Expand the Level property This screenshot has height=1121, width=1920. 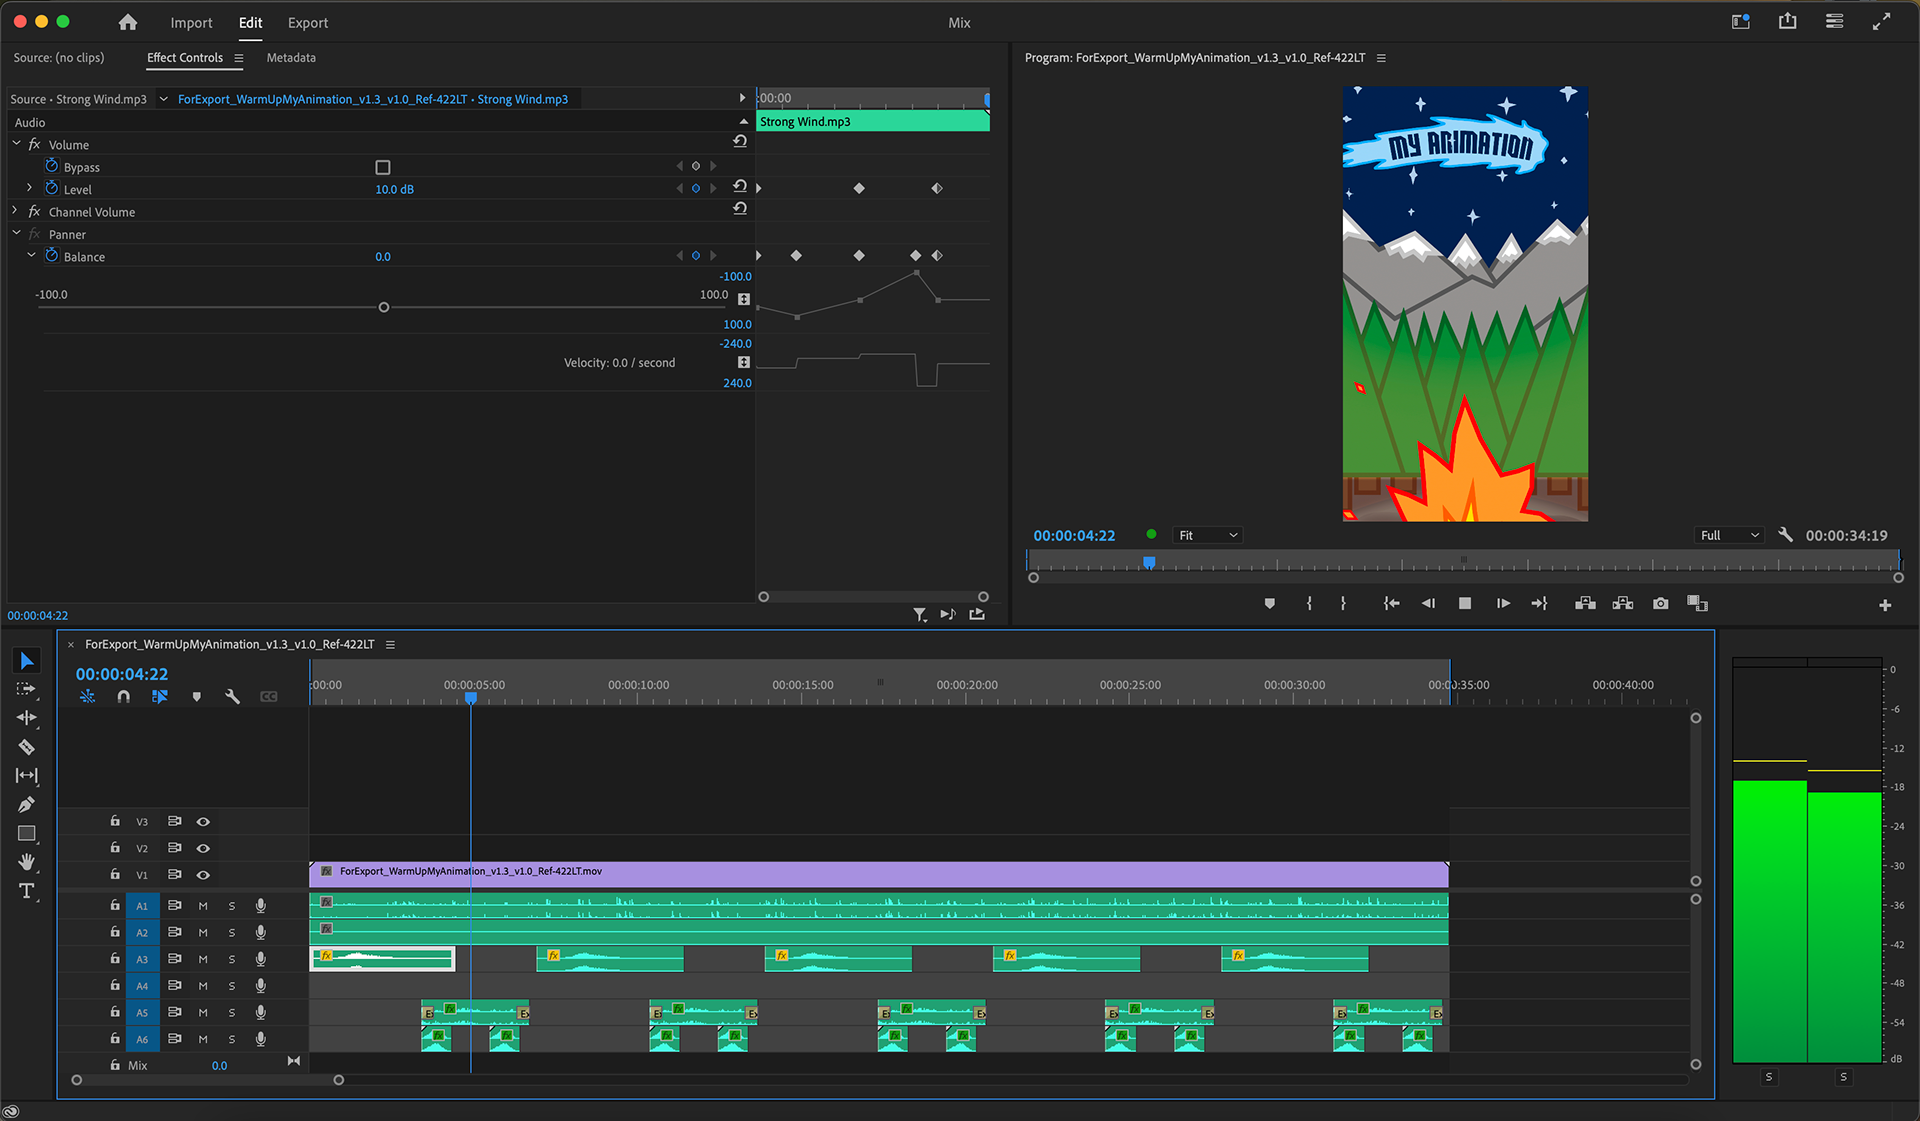coord(29,188)
